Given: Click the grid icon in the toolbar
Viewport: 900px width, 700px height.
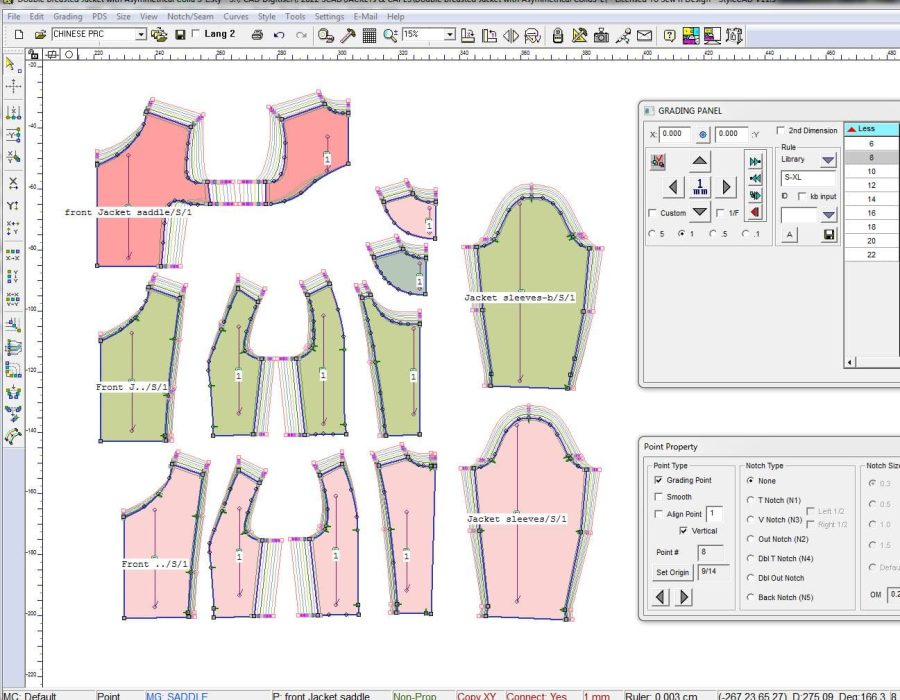Looking at the screenshot, I should 369,35.
